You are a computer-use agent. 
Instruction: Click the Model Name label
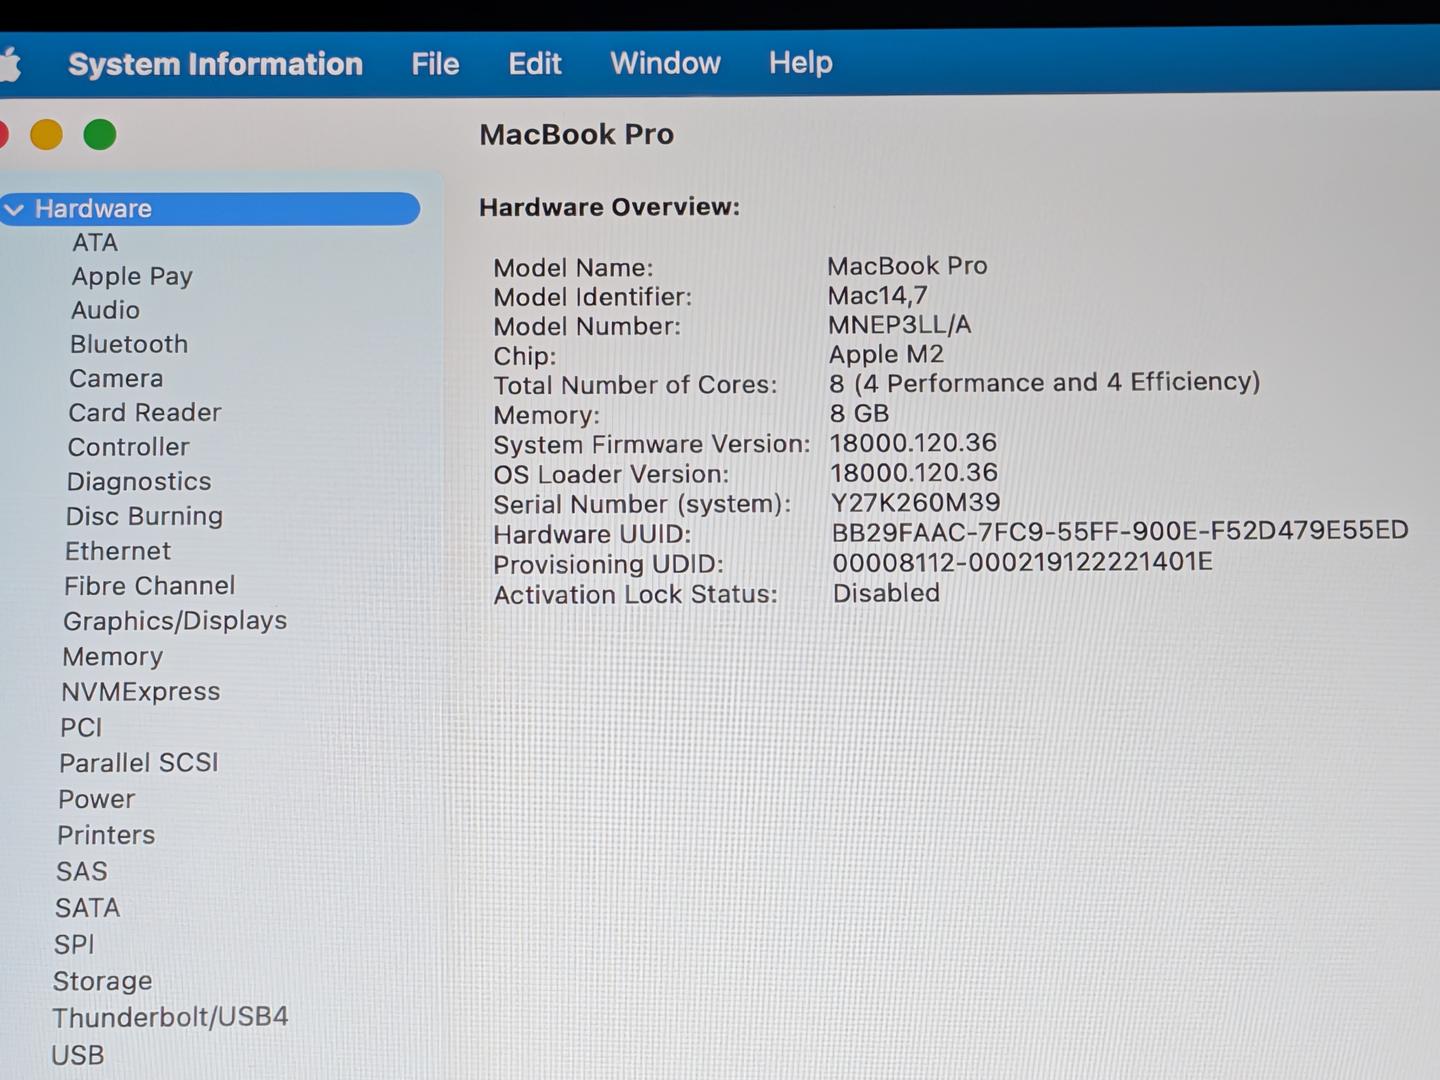(x=573, y=268)
